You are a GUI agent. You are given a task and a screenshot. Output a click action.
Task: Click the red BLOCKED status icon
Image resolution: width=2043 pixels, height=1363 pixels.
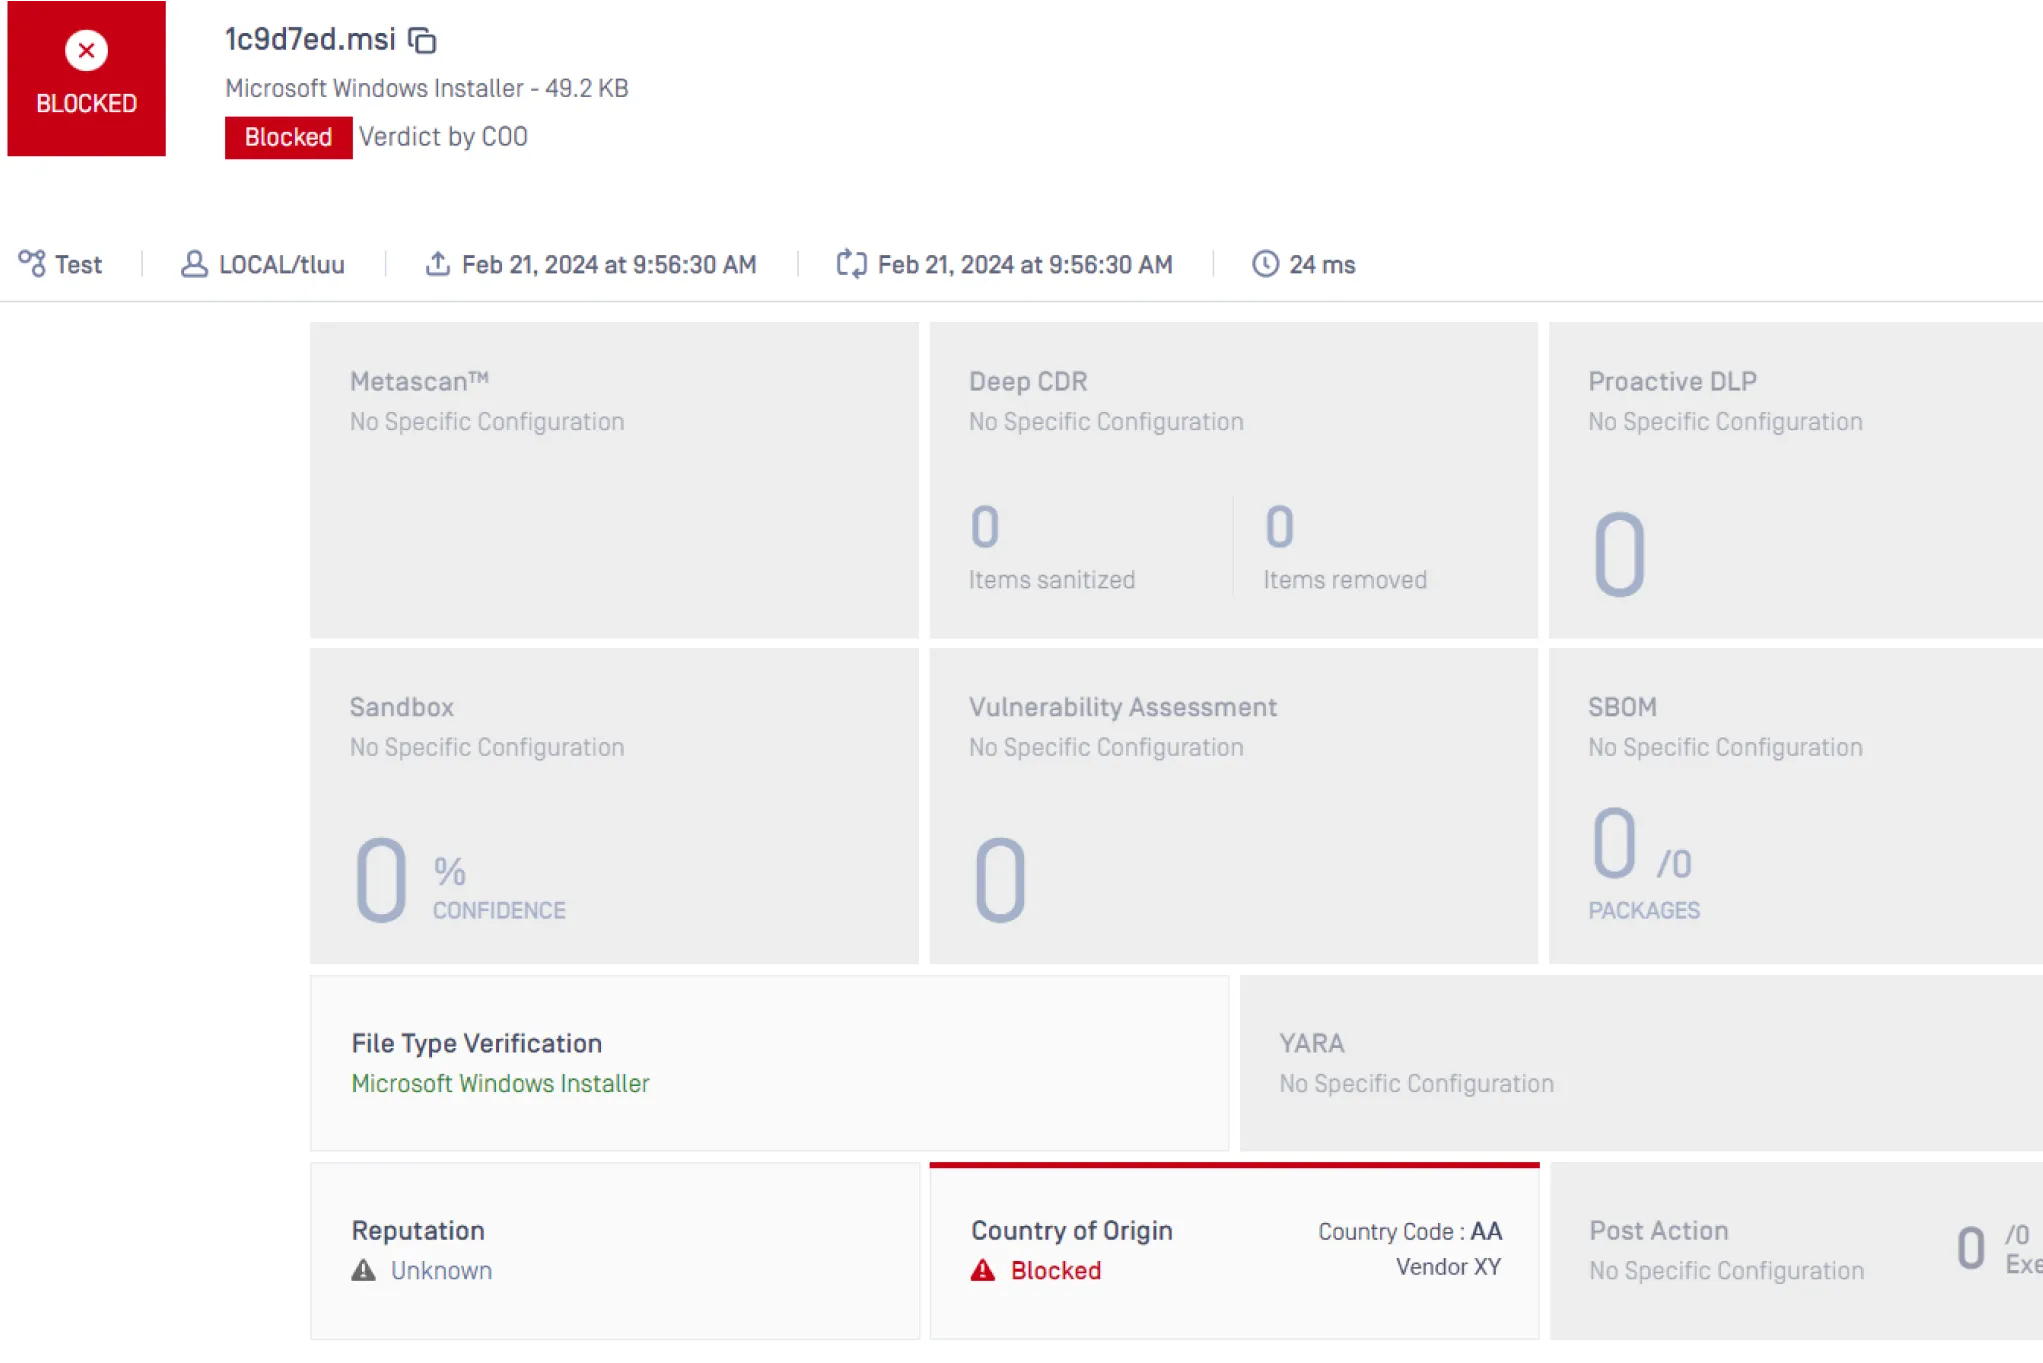87,50
